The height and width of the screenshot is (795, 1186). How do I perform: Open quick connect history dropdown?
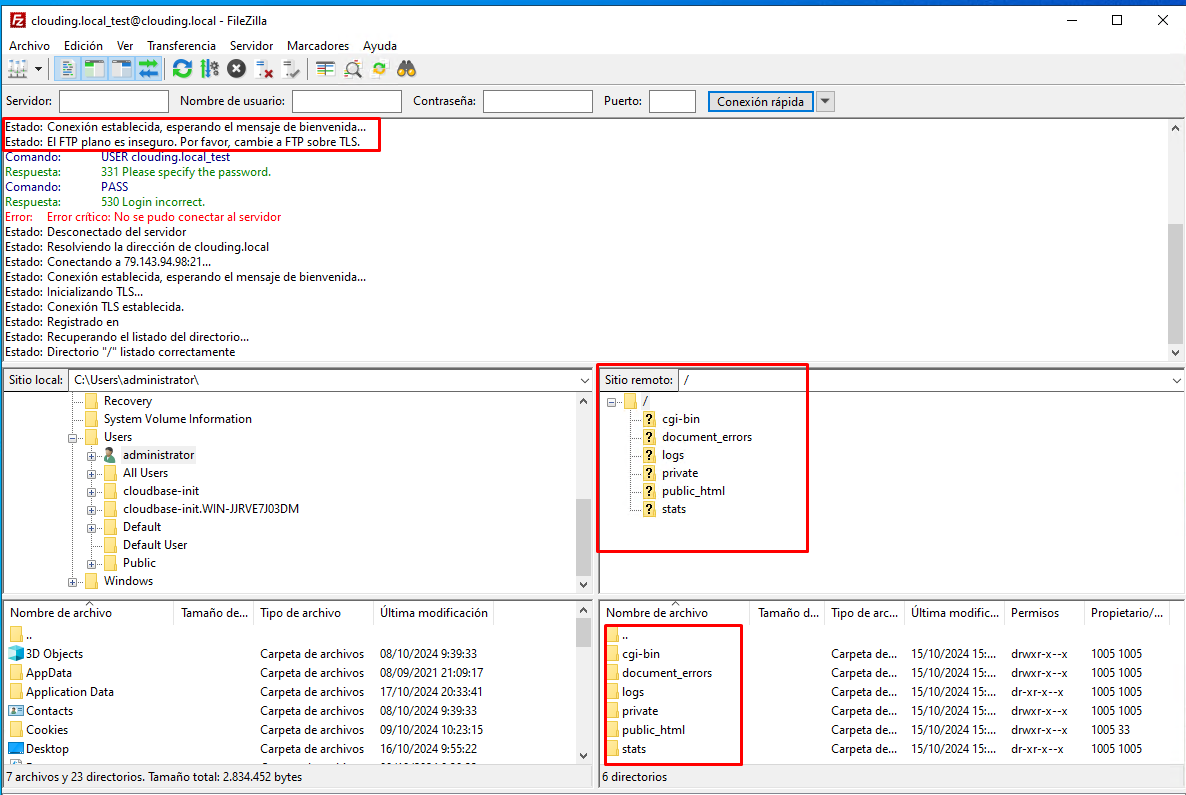(x=825, y=101)
